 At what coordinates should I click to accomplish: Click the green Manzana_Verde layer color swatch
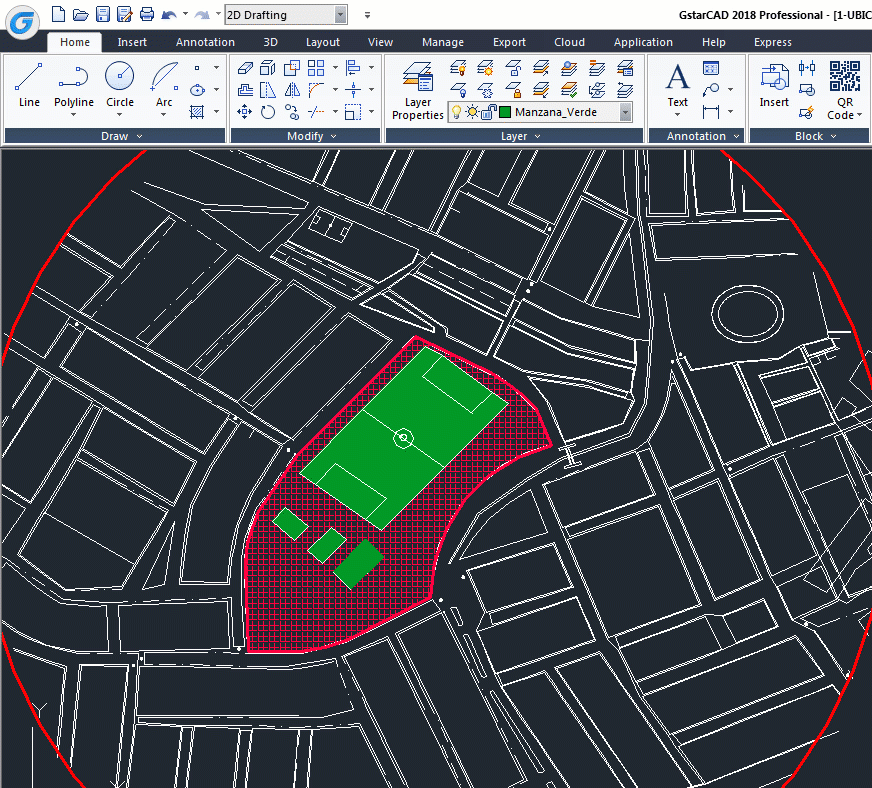[x=505, y=112]
